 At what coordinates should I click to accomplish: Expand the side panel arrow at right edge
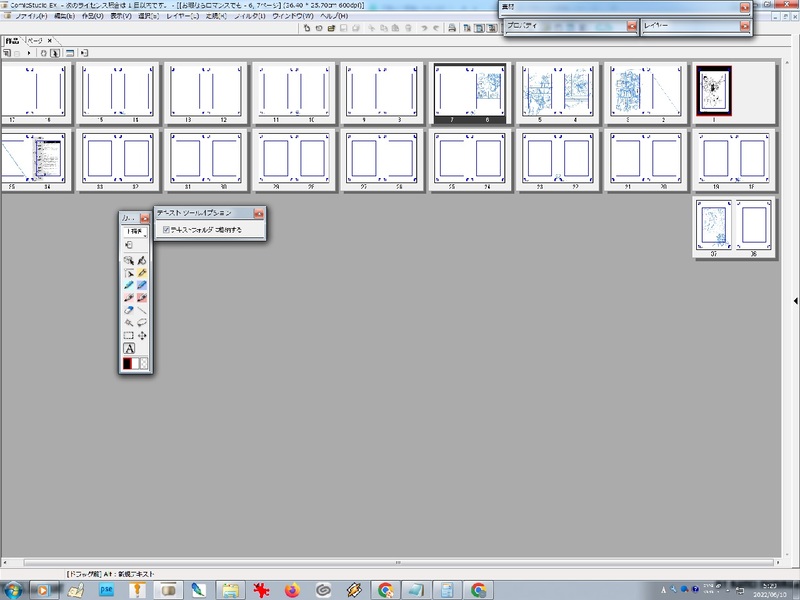click(795, 301)
